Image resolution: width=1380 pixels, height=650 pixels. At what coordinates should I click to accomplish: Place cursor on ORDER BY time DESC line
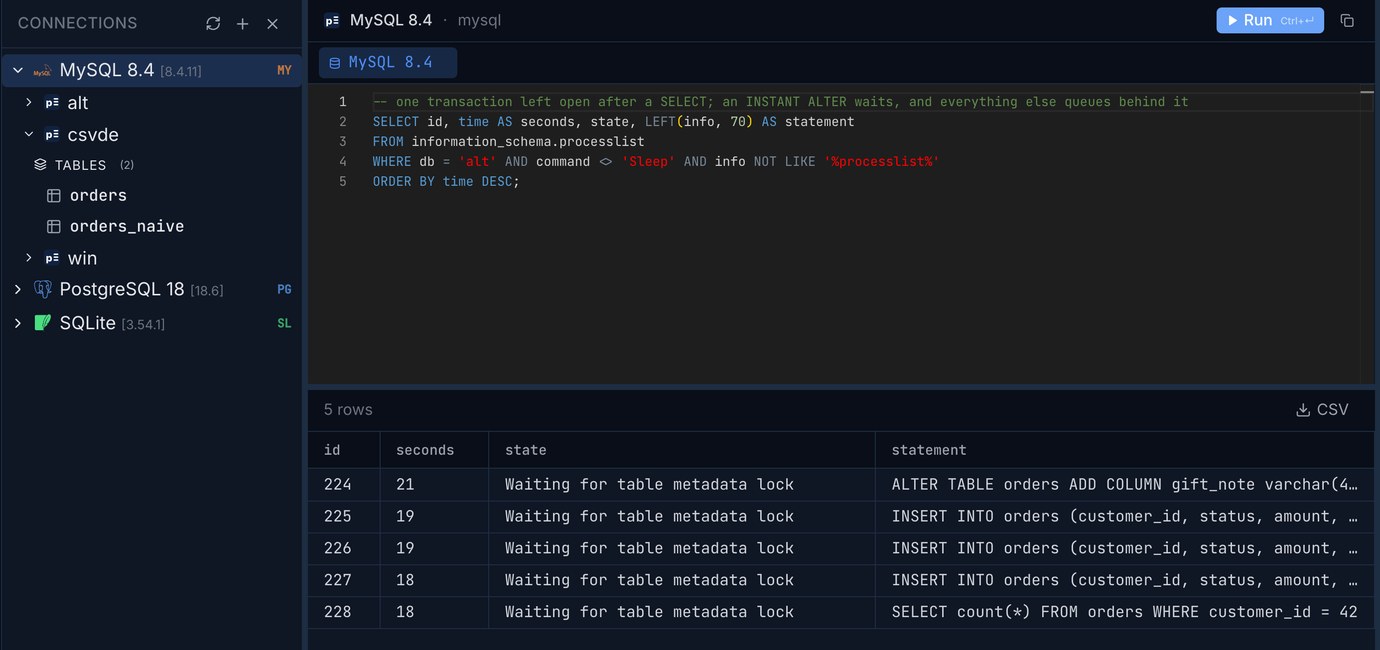click(446, 181)
